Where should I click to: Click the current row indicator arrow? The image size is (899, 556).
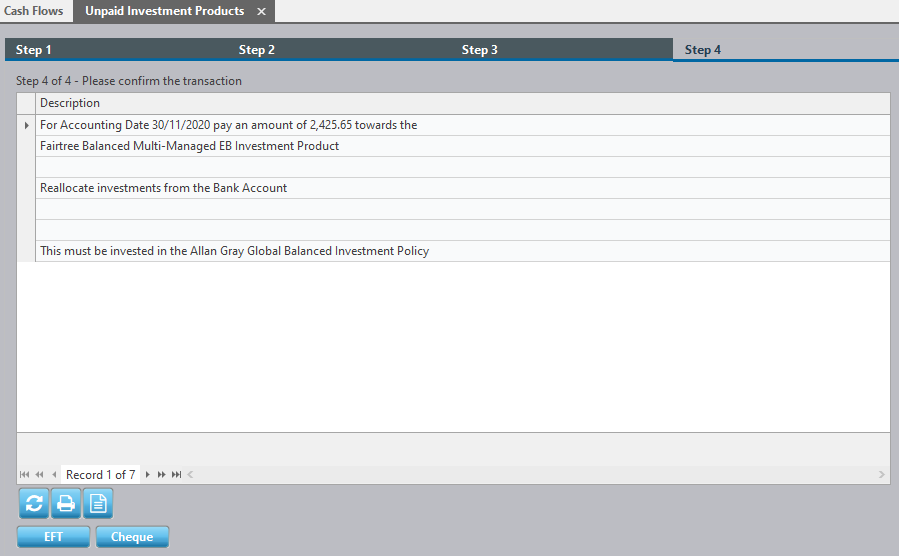[26, 125]
